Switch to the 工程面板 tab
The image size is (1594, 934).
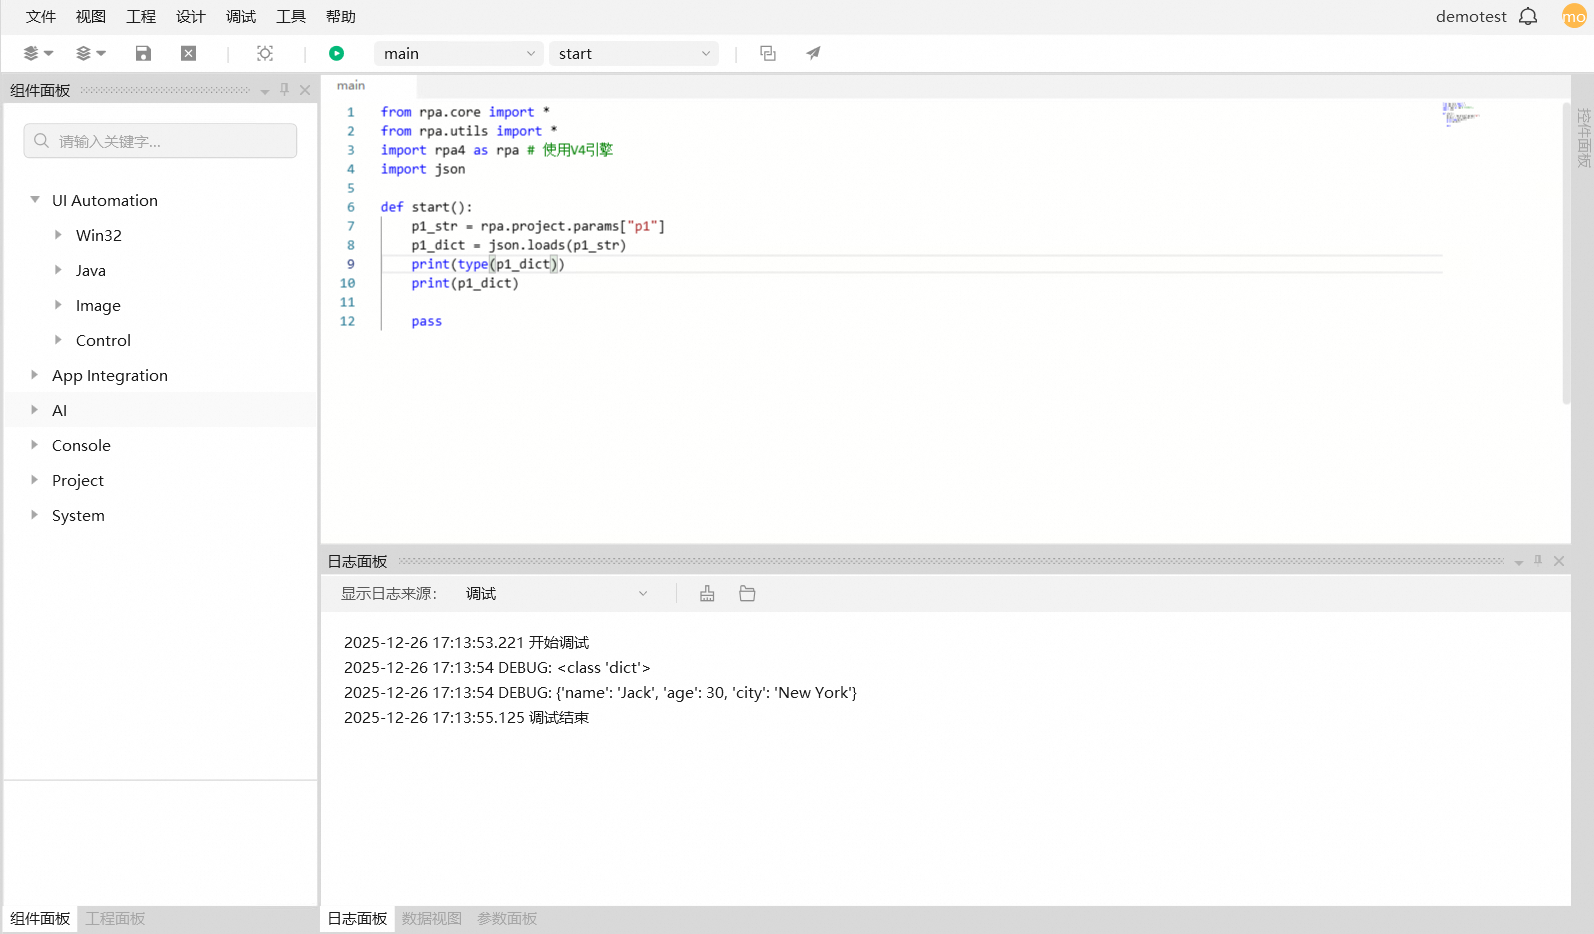point(115,918)
